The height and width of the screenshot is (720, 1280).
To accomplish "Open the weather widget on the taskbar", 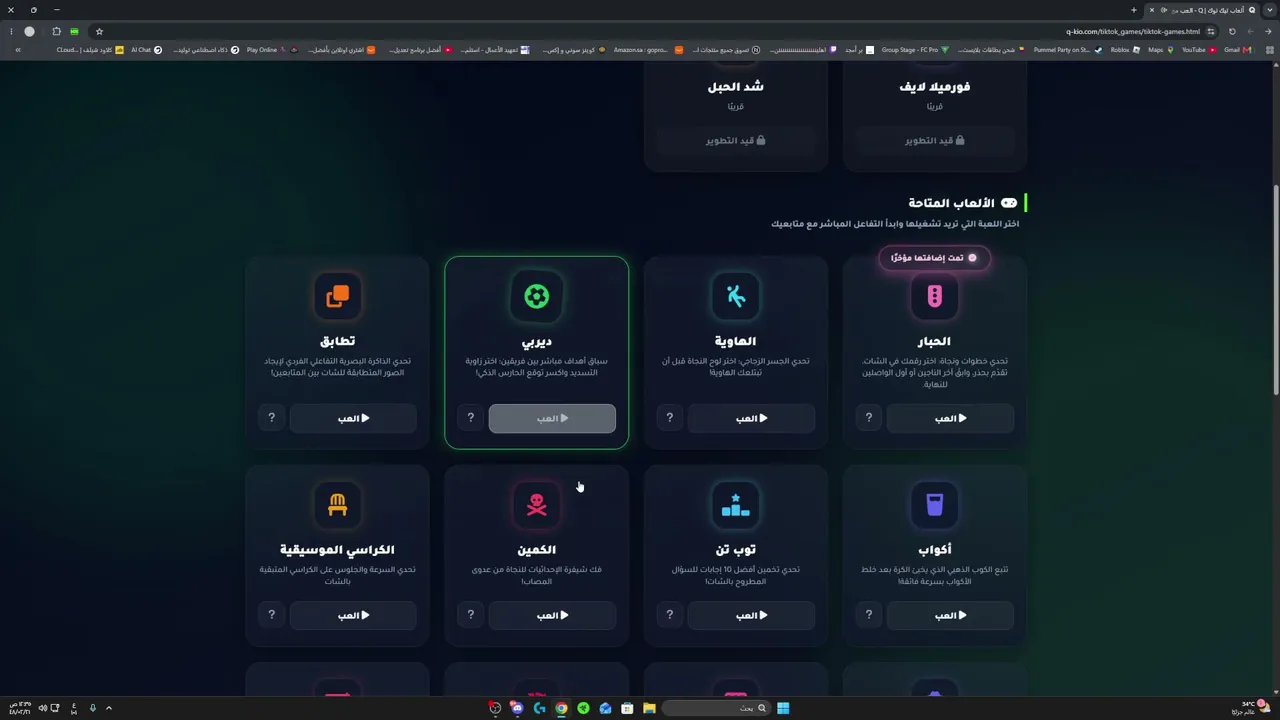I will [1250, 708].
